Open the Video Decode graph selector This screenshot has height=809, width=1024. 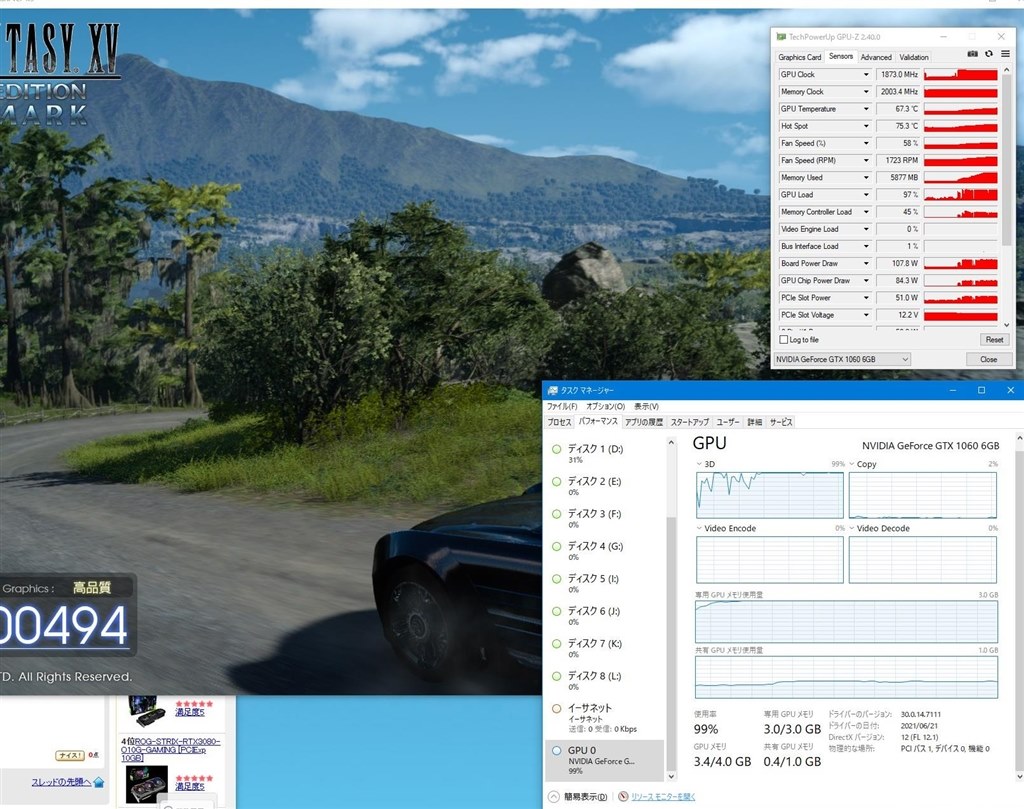852,528
